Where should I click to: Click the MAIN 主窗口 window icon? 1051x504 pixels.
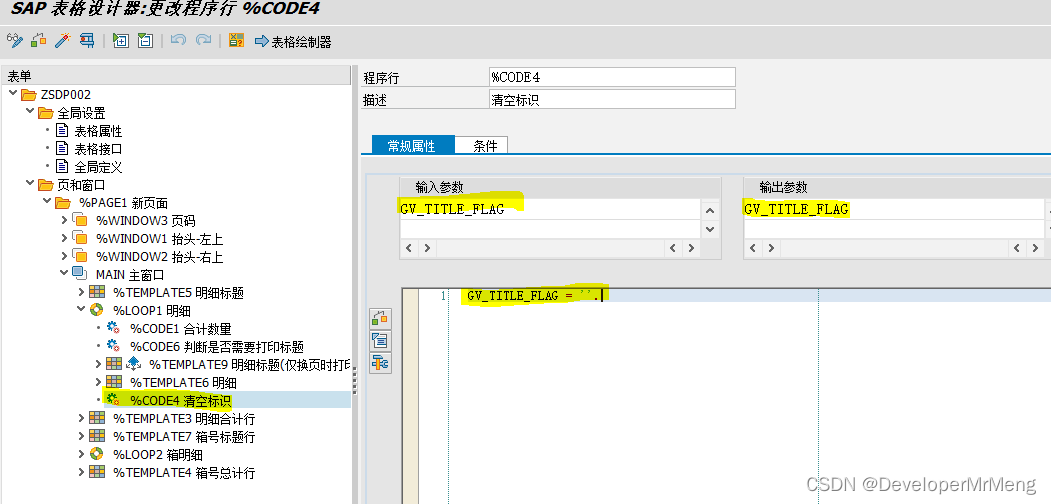pos(80,273)
